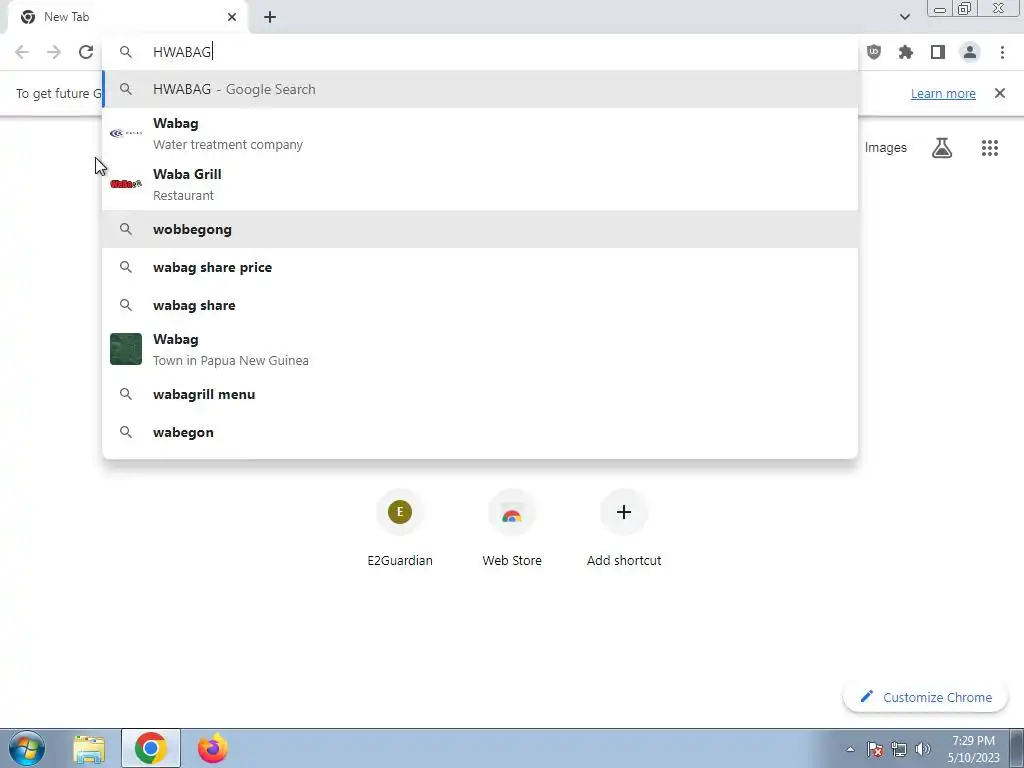The image size is (1024, 768).
Task: Pick the wabegon suggestion
Action: click(480, 432)
